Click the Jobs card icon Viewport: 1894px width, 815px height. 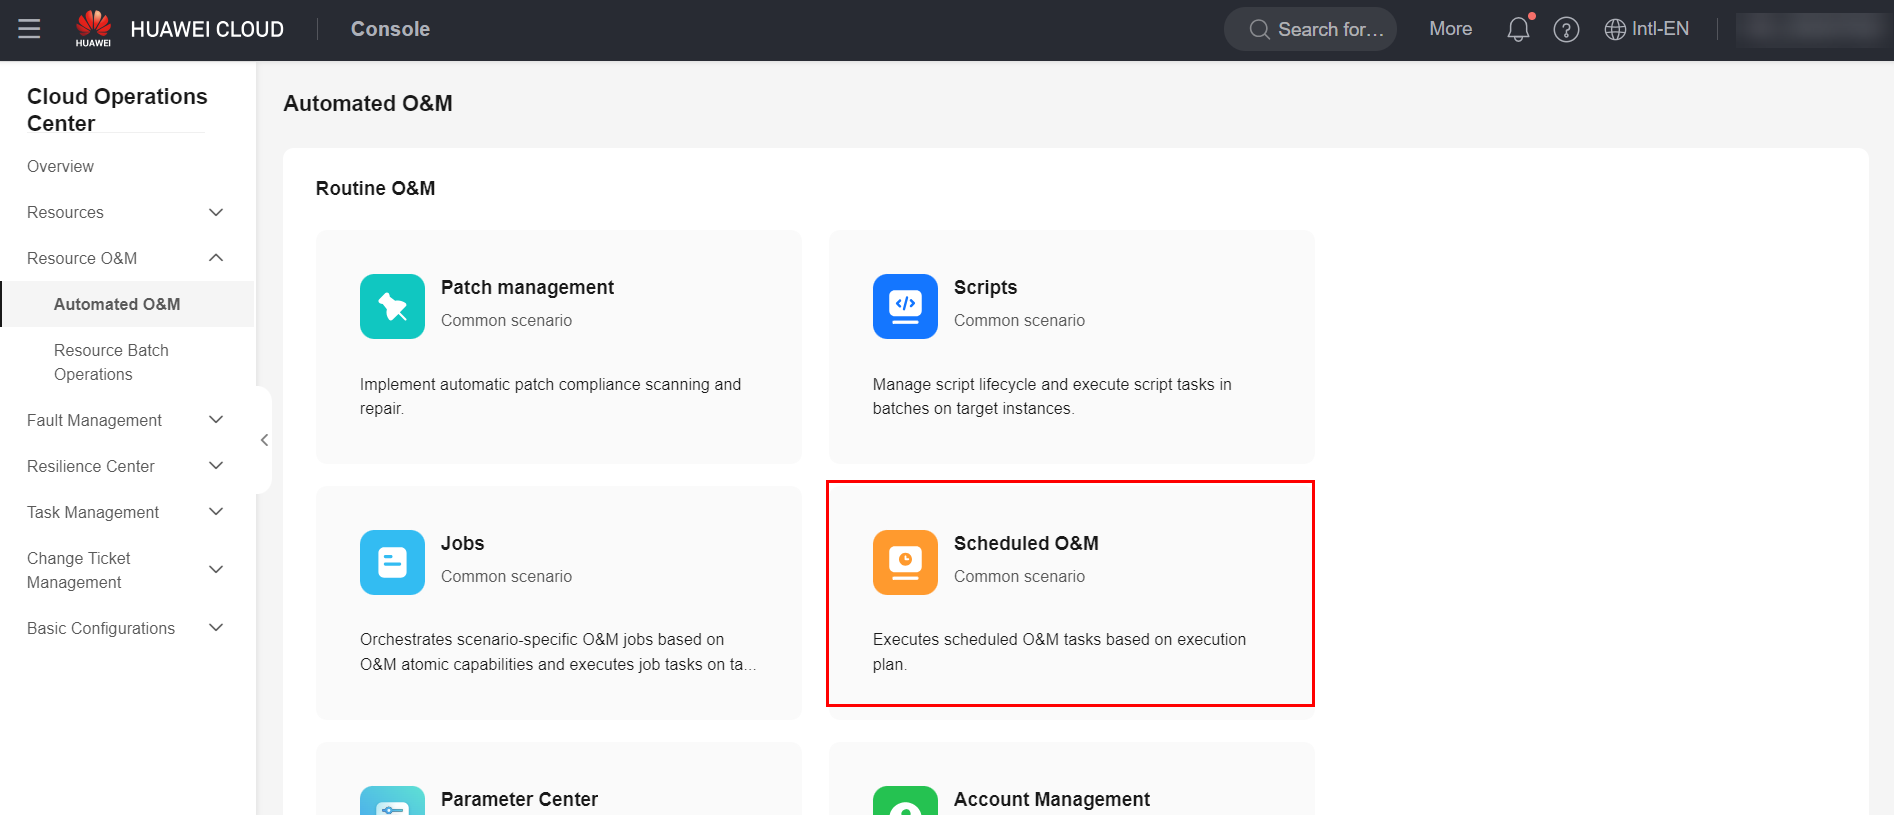point(392,562)
